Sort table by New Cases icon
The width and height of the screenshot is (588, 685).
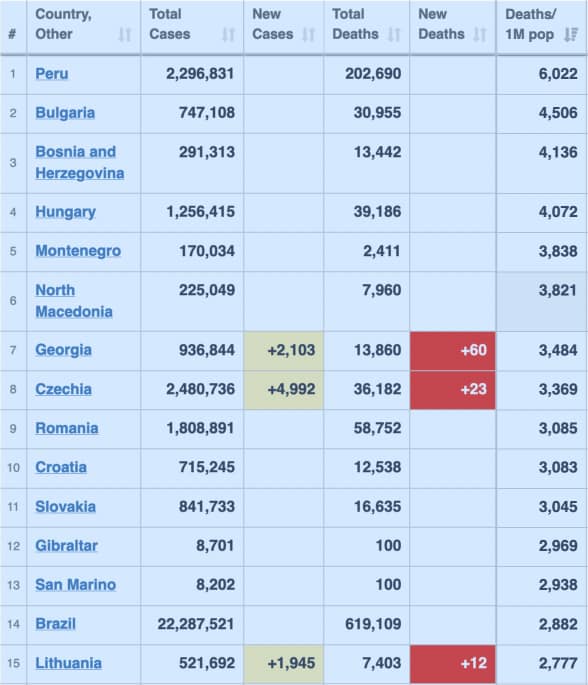tap(308, 34)
